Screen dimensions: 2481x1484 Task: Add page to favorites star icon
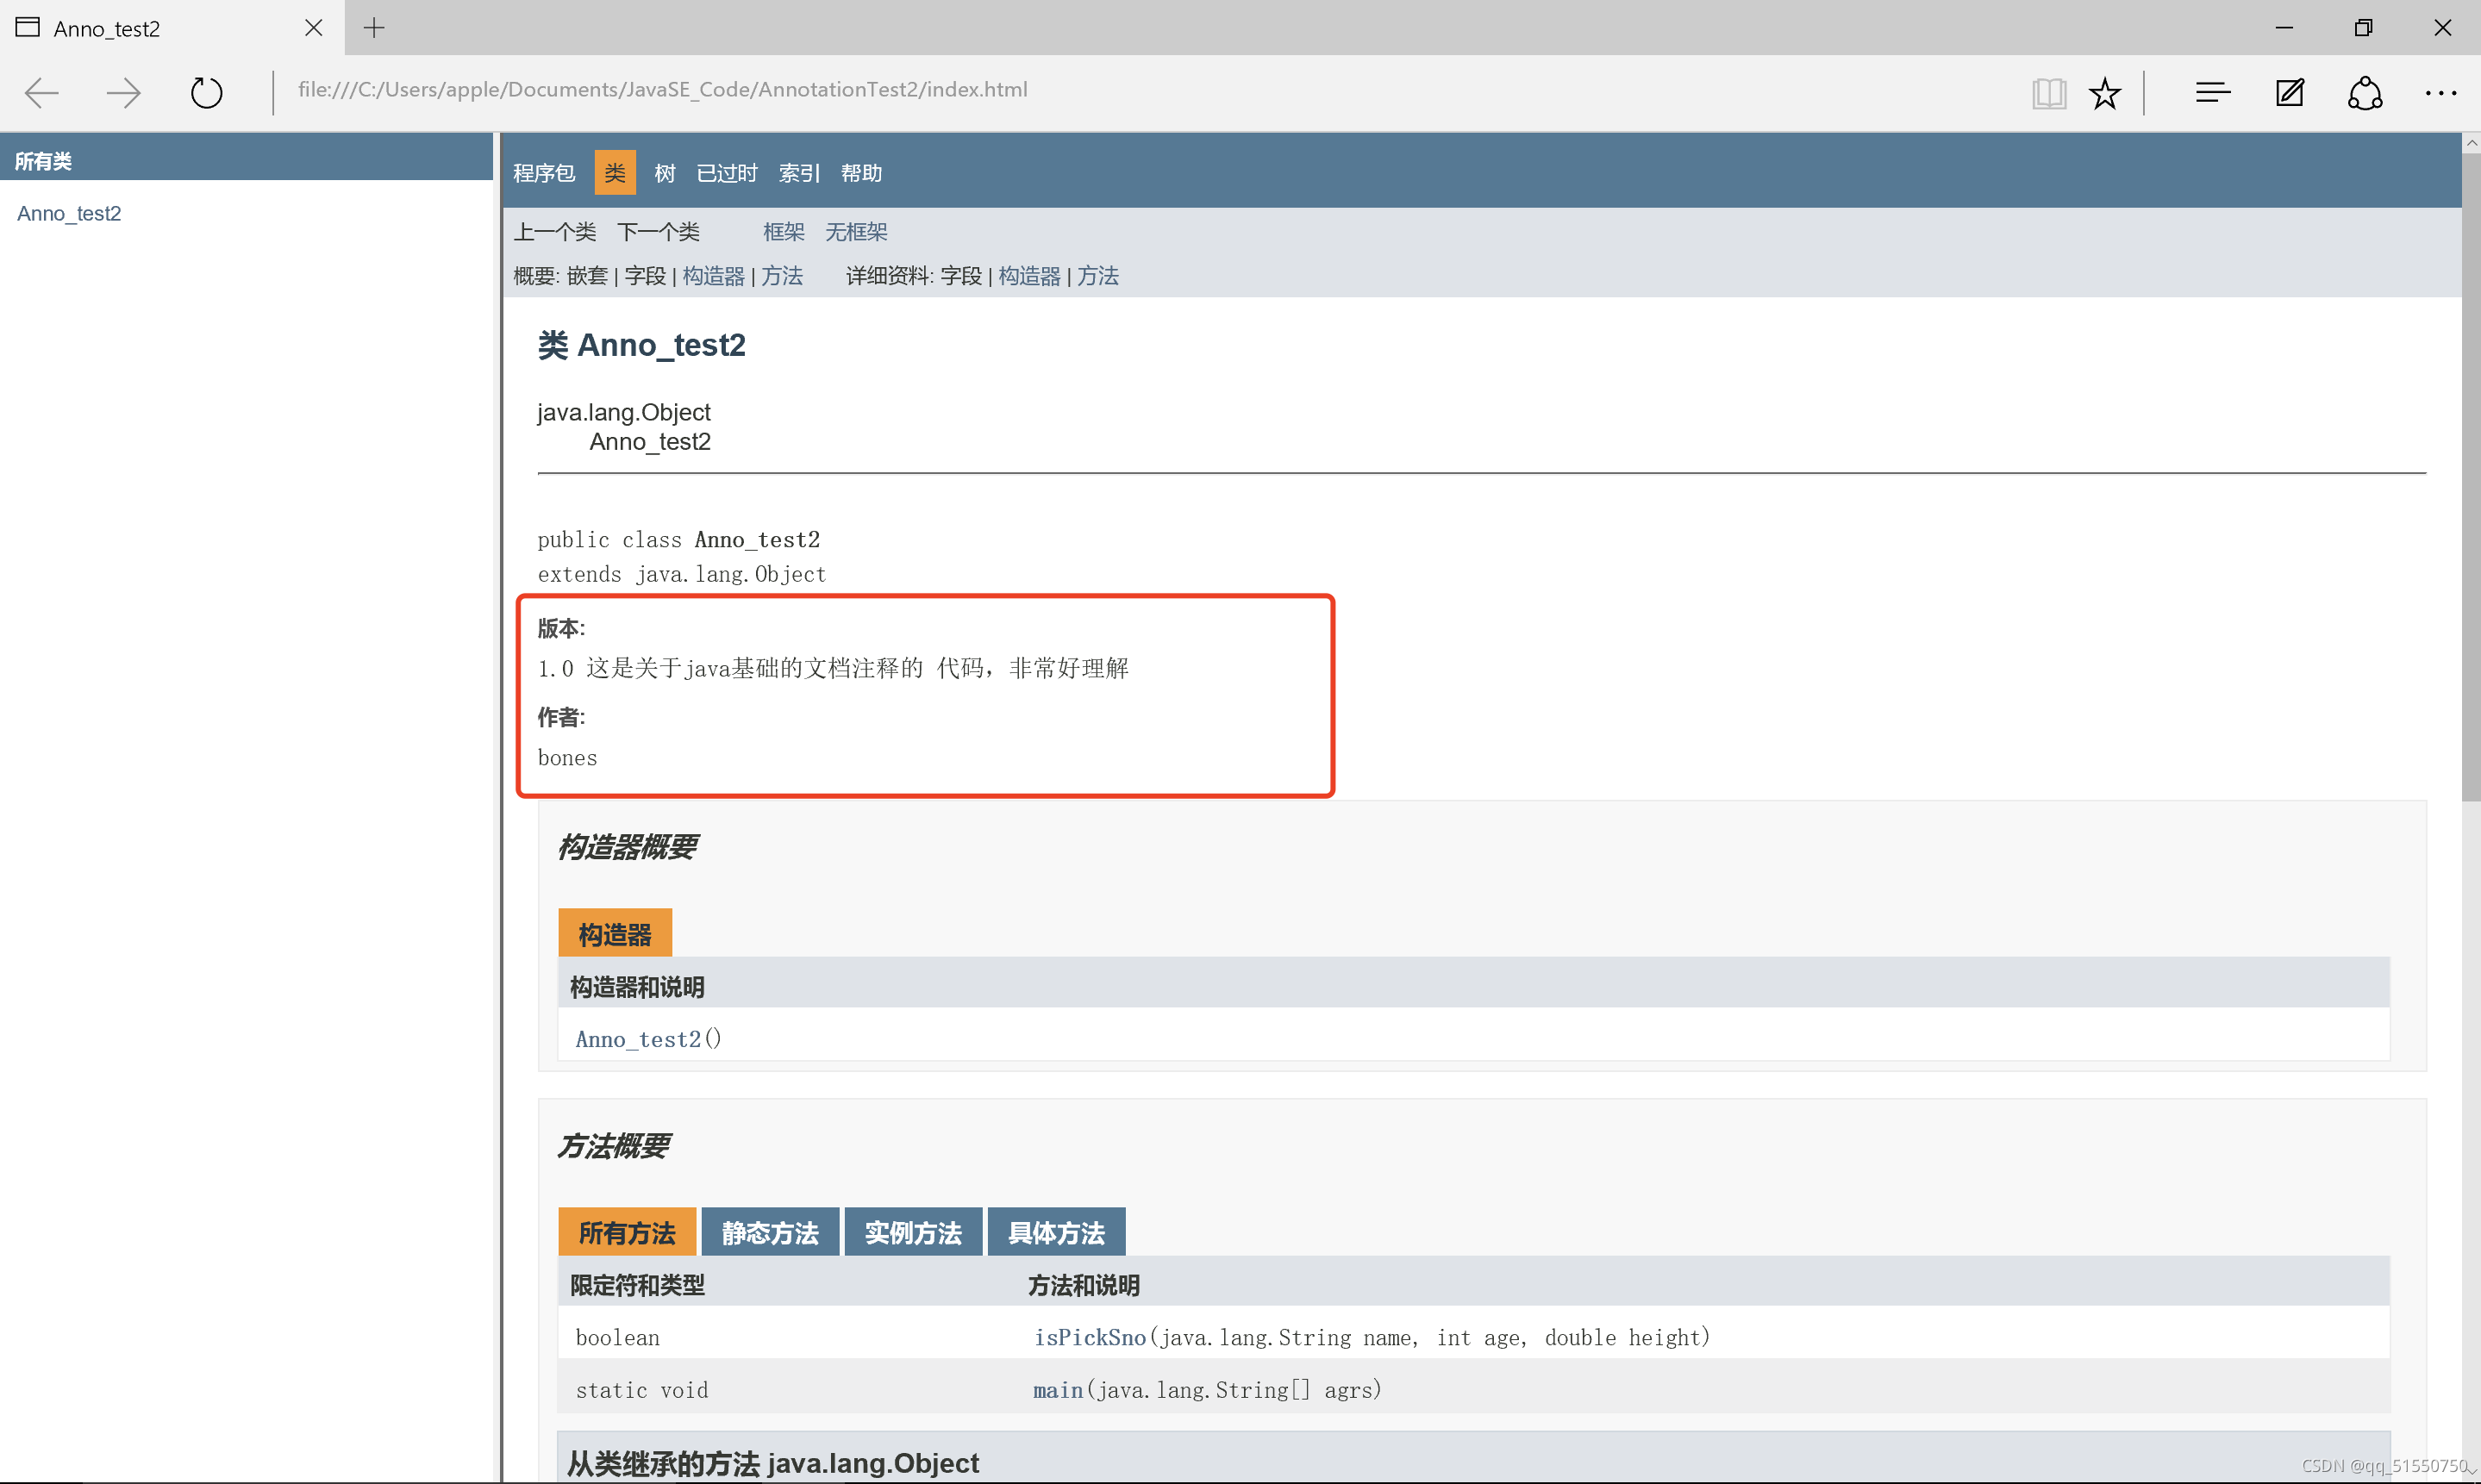pyautogui.click(x=2105, y=93)
